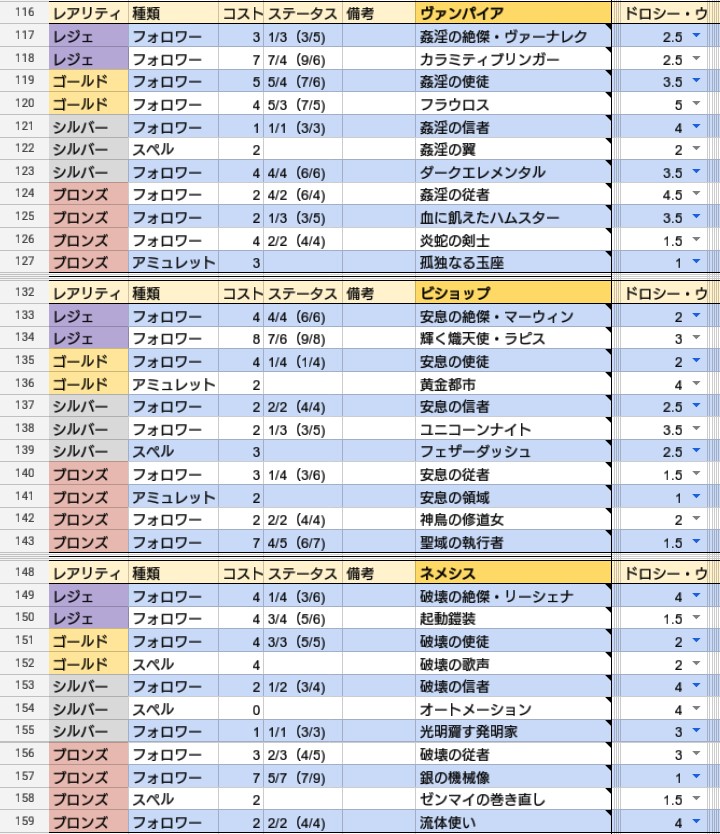The width and height of the screenshot is (720, 834).
Task: Select the ヴァンパイア class header cell
Action: point(513,13)
